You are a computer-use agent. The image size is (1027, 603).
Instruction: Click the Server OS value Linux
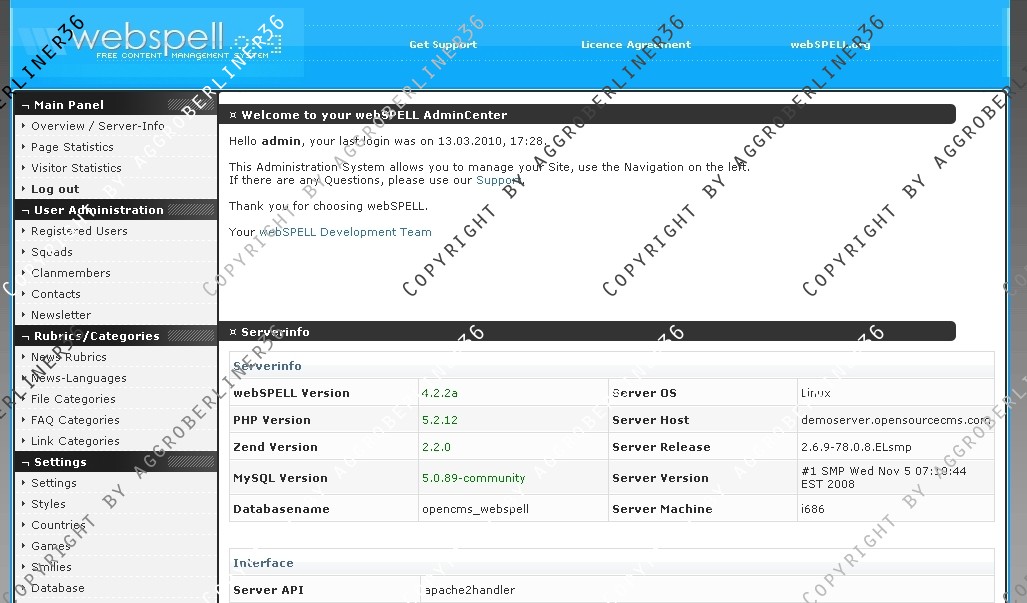pyautogui.click(x=815, y=393)
